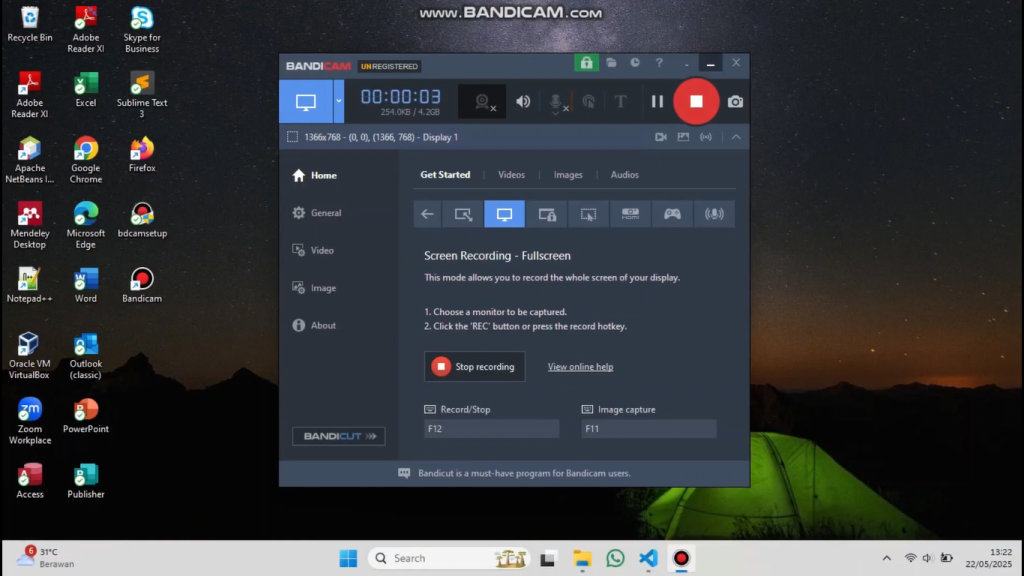
Task: Show hidden system tray icons
Action: (x=886, y=558)
